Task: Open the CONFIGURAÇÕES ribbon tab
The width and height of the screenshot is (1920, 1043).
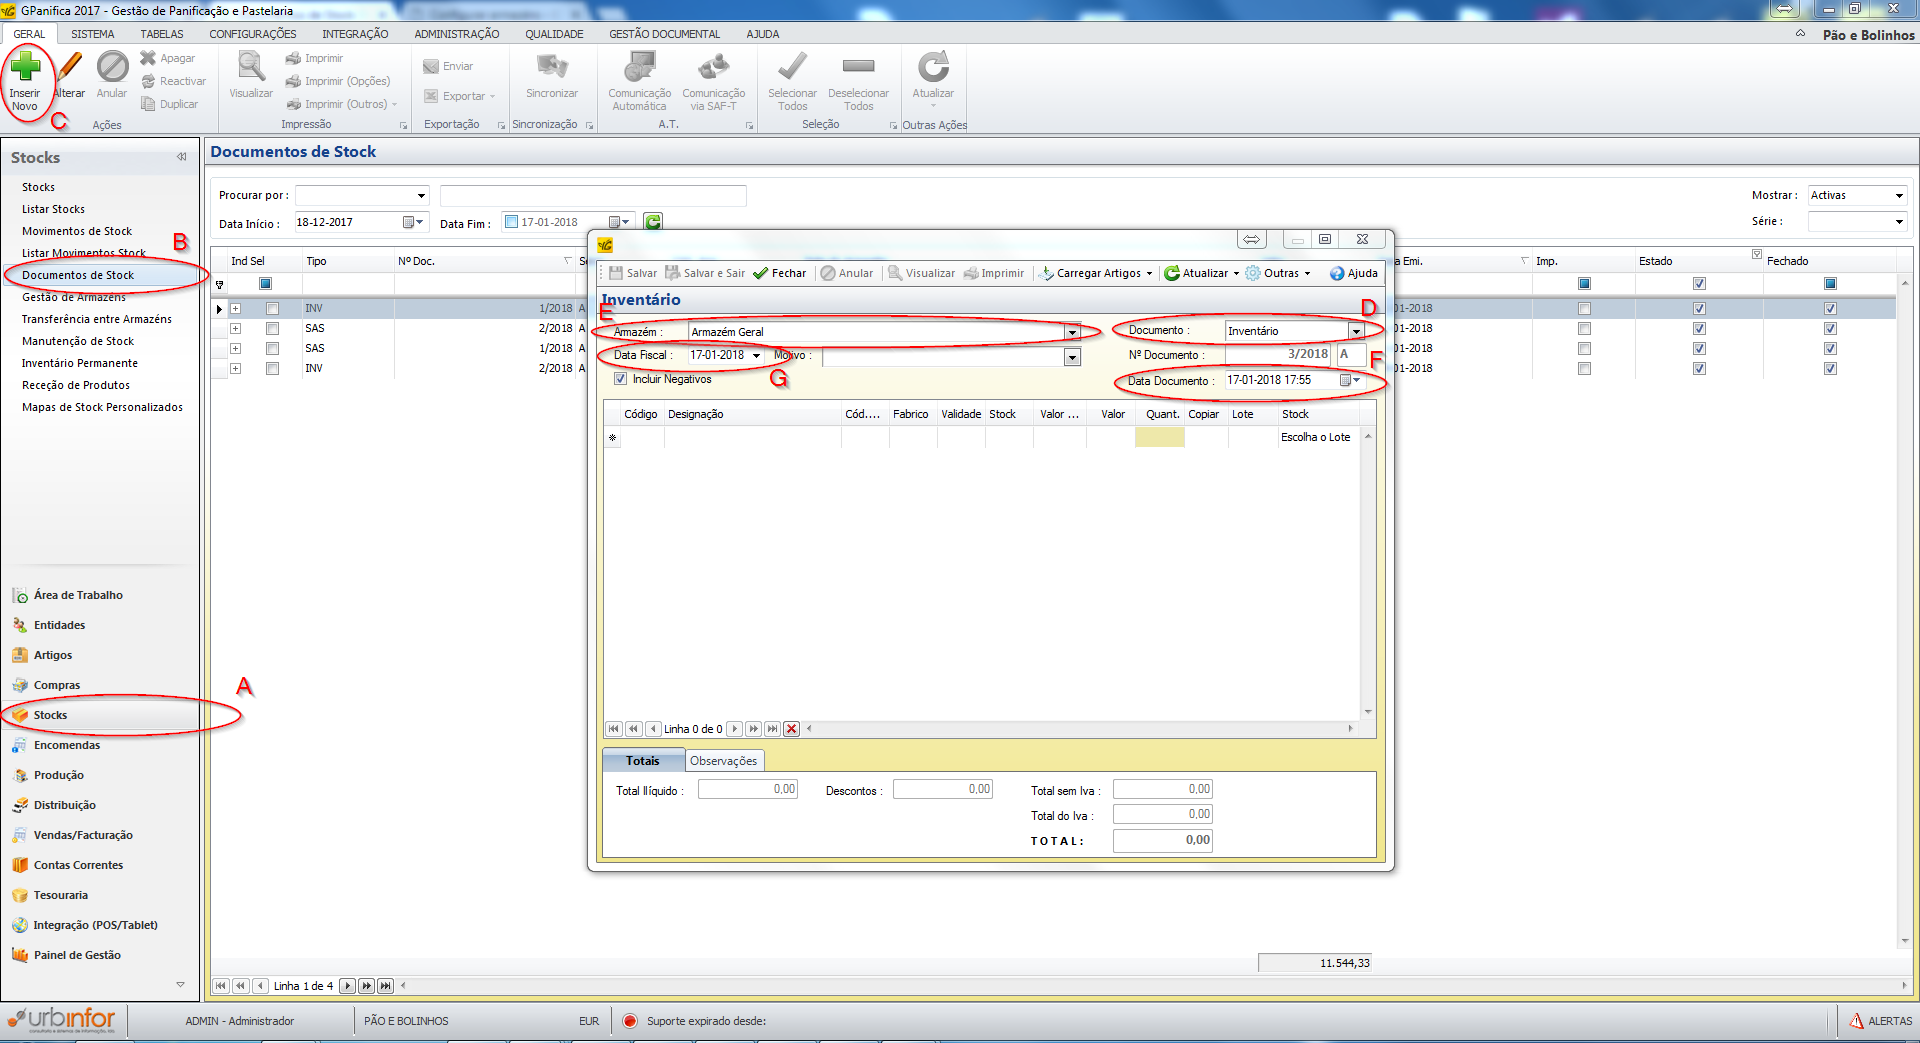Action: (252, 34)
